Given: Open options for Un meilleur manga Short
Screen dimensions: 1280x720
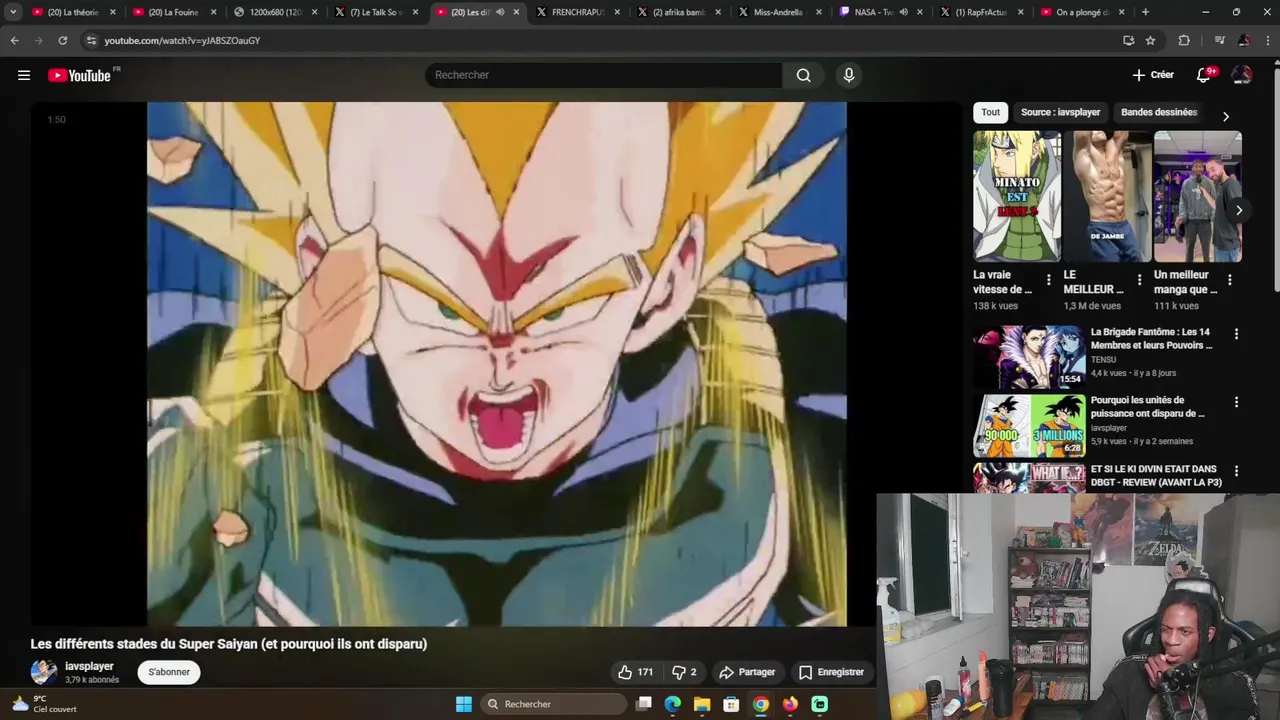Looking at the screenshot, I should tap(1229, 280).
